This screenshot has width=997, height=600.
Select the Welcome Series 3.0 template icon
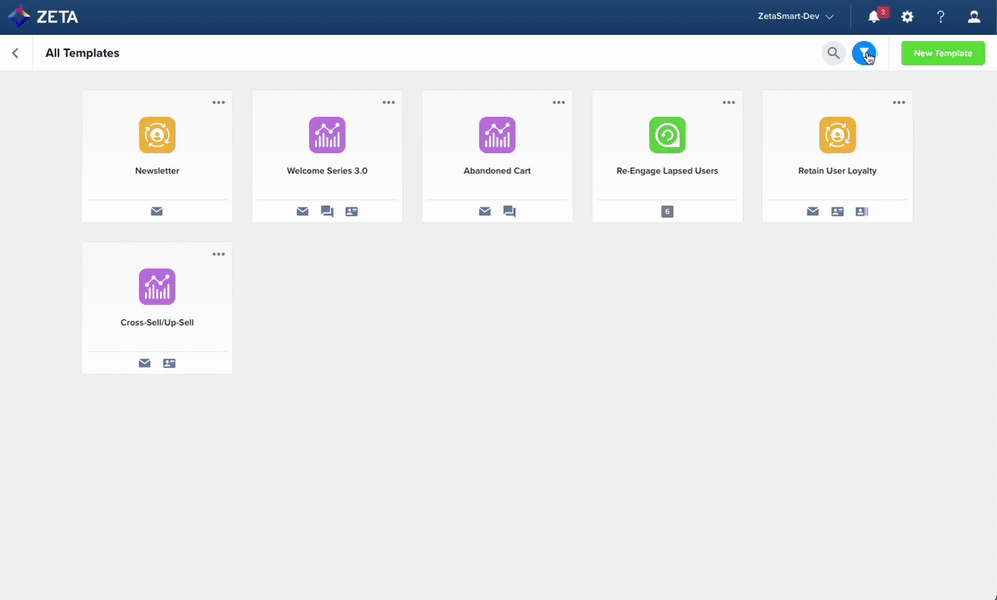[x=327, y=133]
